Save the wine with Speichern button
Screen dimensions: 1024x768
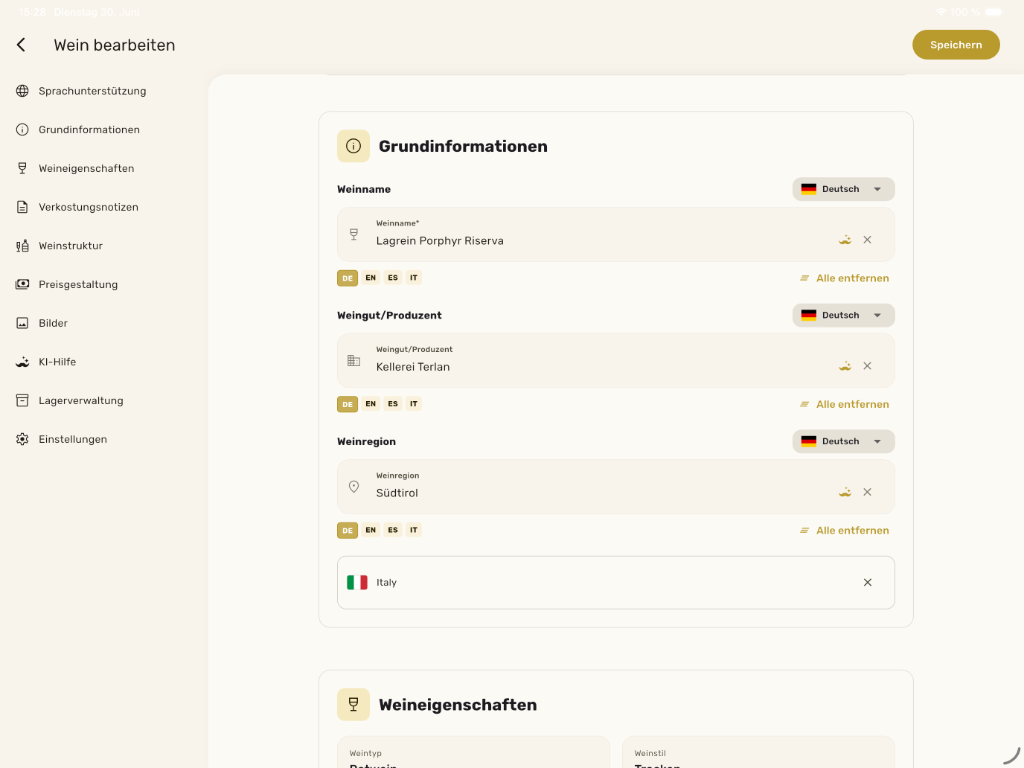coord(955,44)
